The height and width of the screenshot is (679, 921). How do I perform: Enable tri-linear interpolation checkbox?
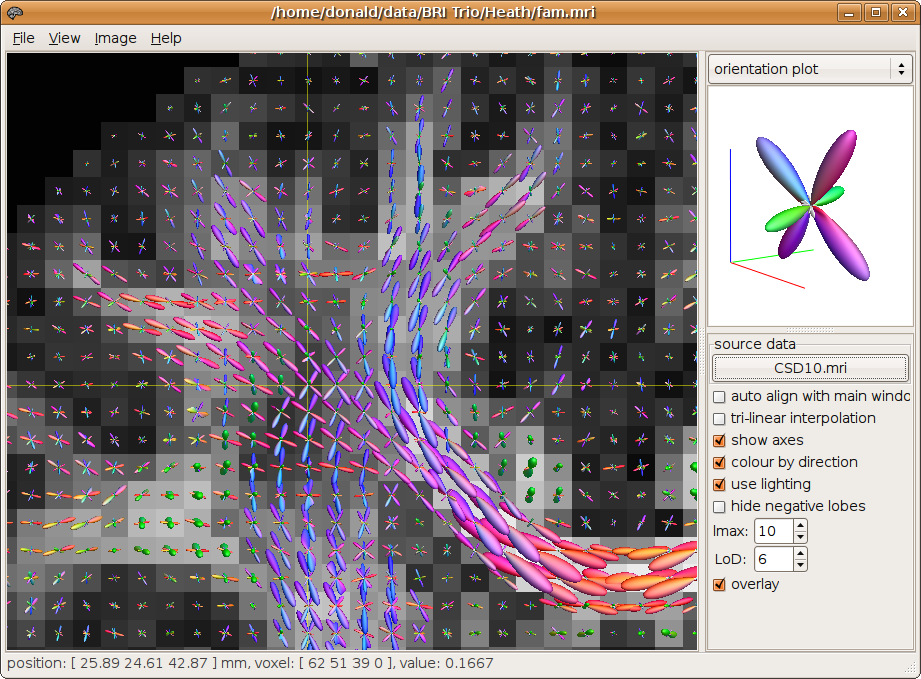[x=719, y=418]
